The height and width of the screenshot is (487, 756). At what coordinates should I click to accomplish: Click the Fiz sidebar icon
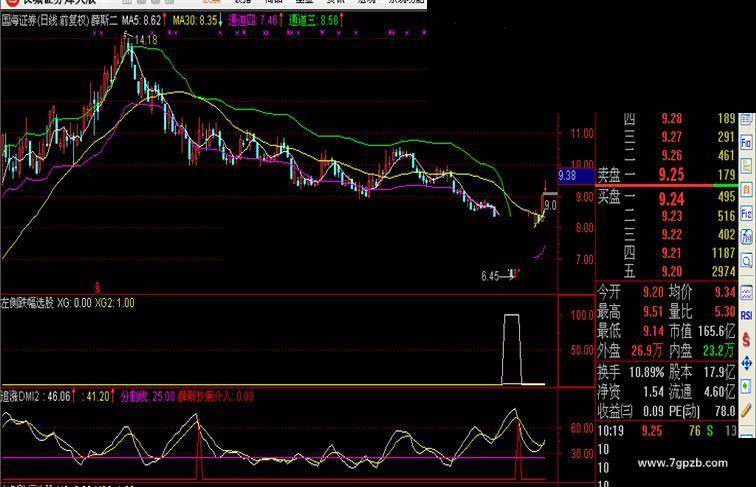pos(746,213)
